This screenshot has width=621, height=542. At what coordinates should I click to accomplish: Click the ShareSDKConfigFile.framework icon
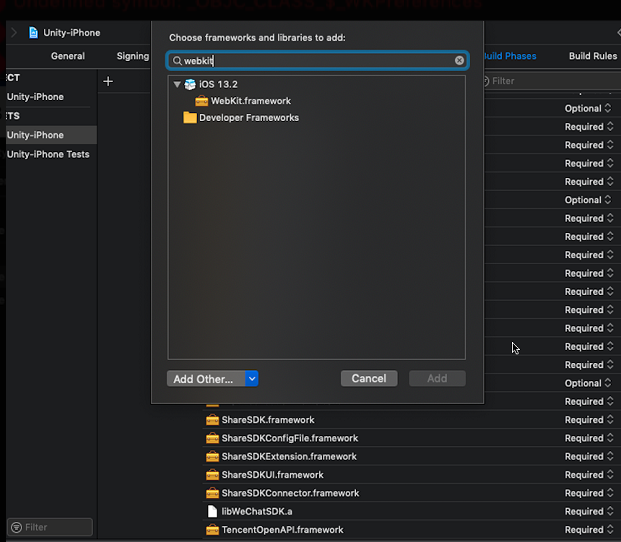coord(212,438)
